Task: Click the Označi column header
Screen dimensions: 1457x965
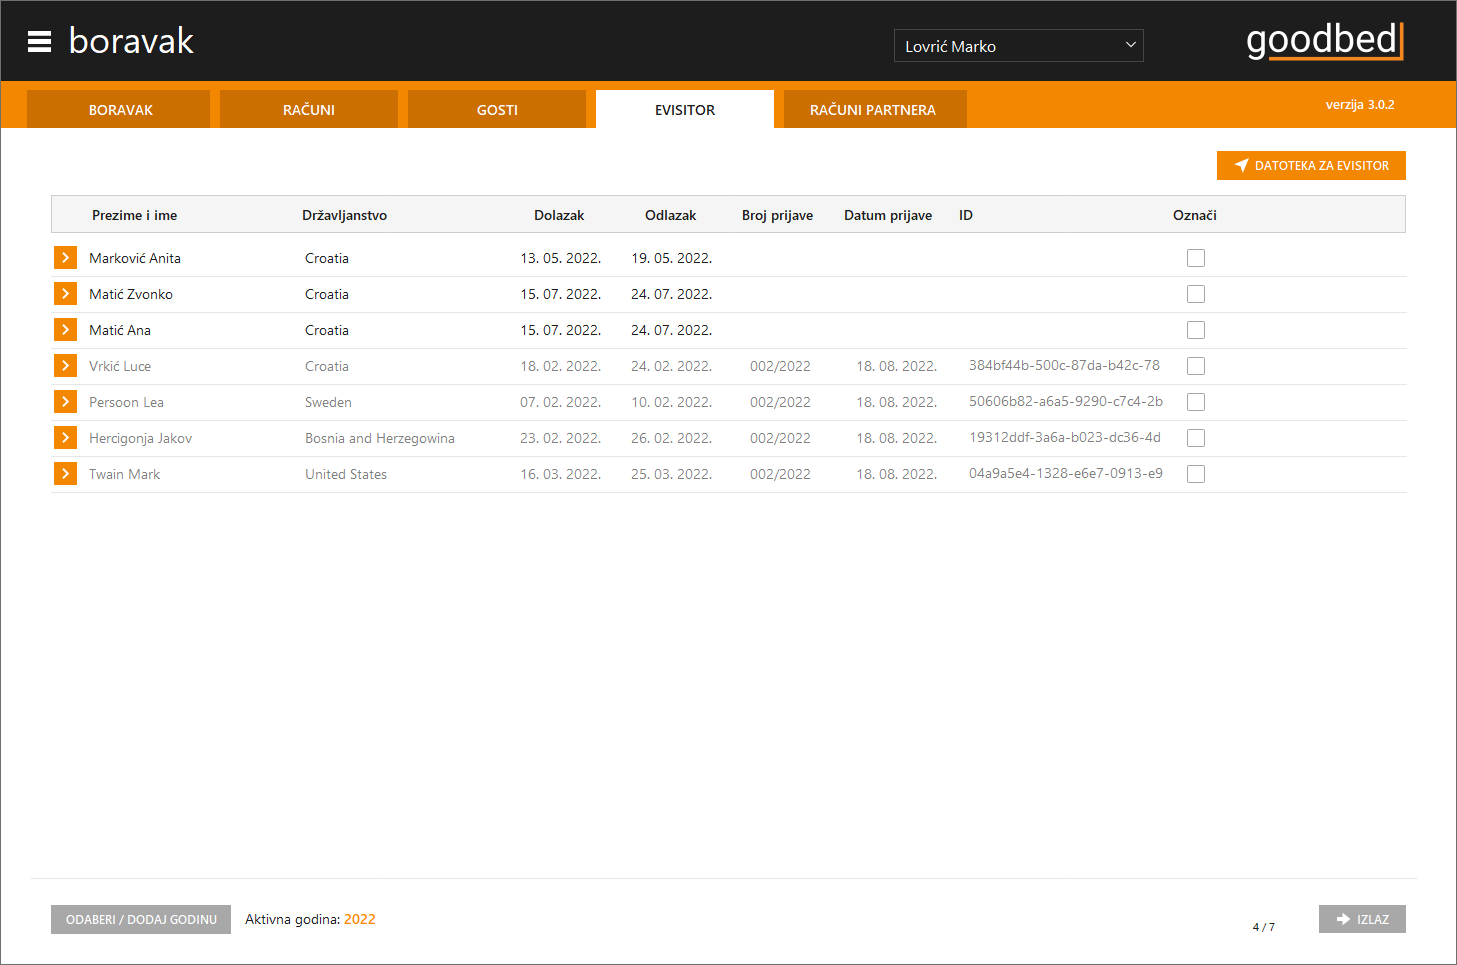Action: (x=1195, y=215)
